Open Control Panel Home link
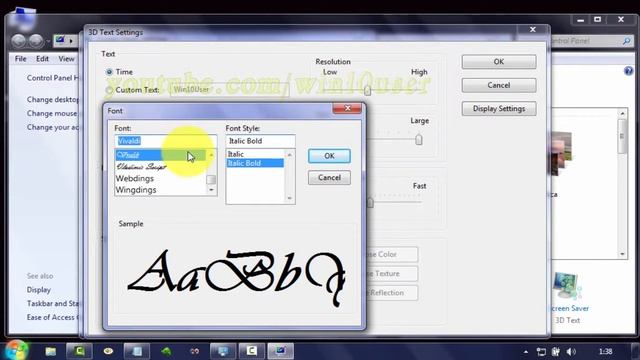The height and width of the screenshot is (360, 640). click(x=53, y=78)
